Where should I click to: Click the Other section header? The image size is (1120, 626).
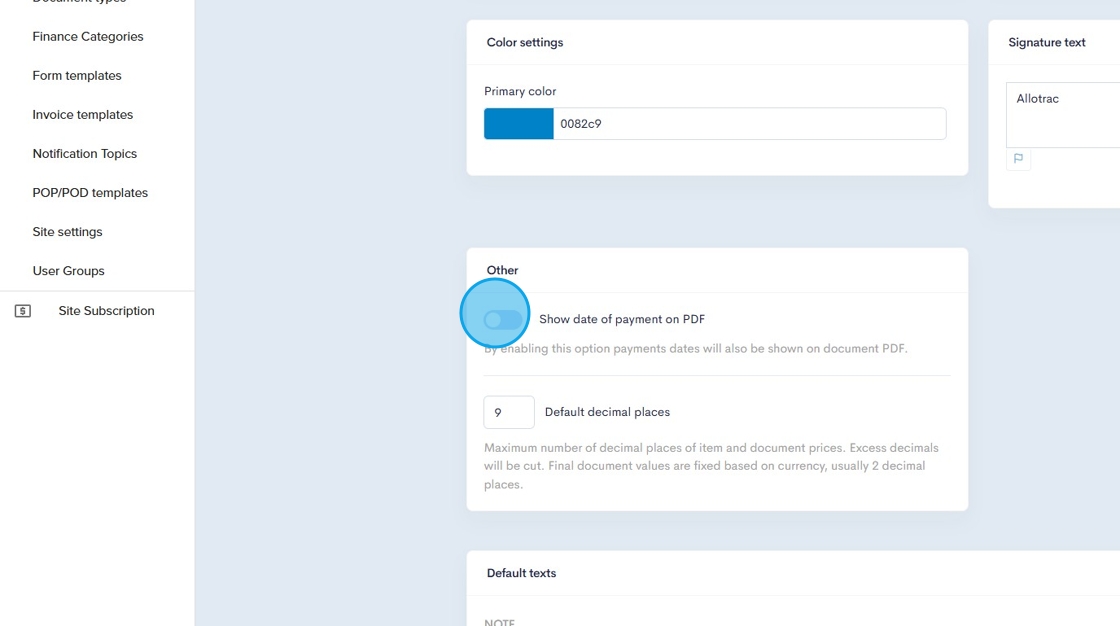[x=502, y=270]
